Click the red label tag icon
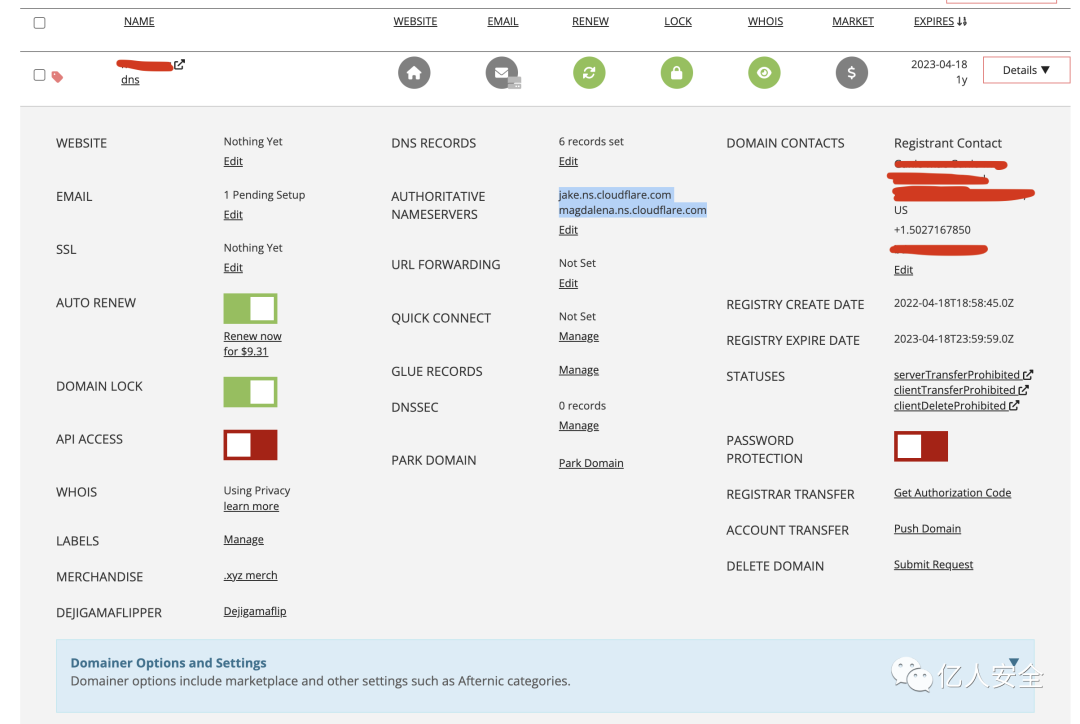The image size is (1080, 724). [57, 76]
